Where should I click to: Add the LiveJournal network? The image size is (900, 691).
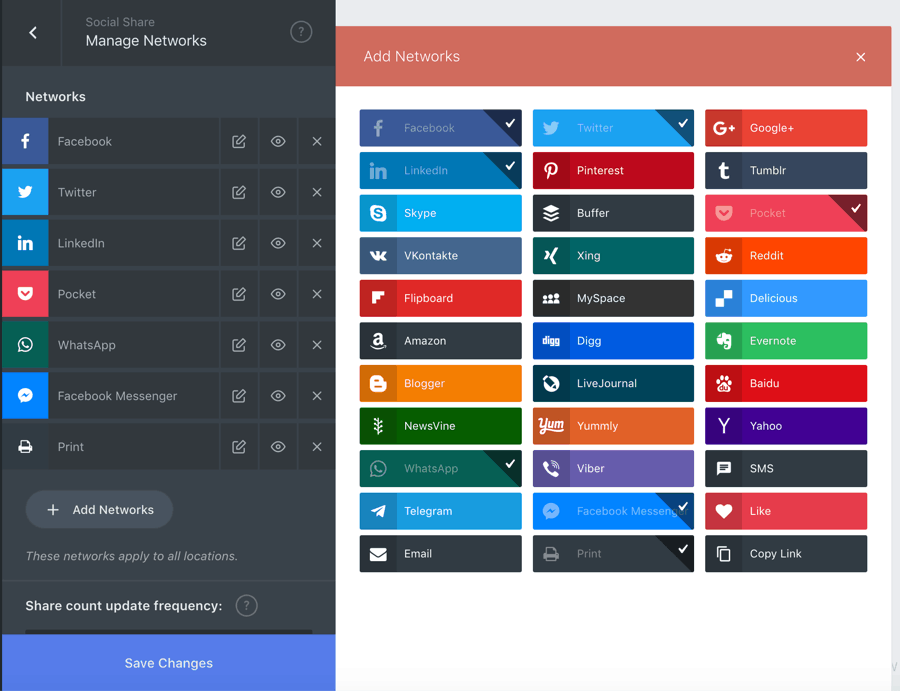[x=613, y=383]
